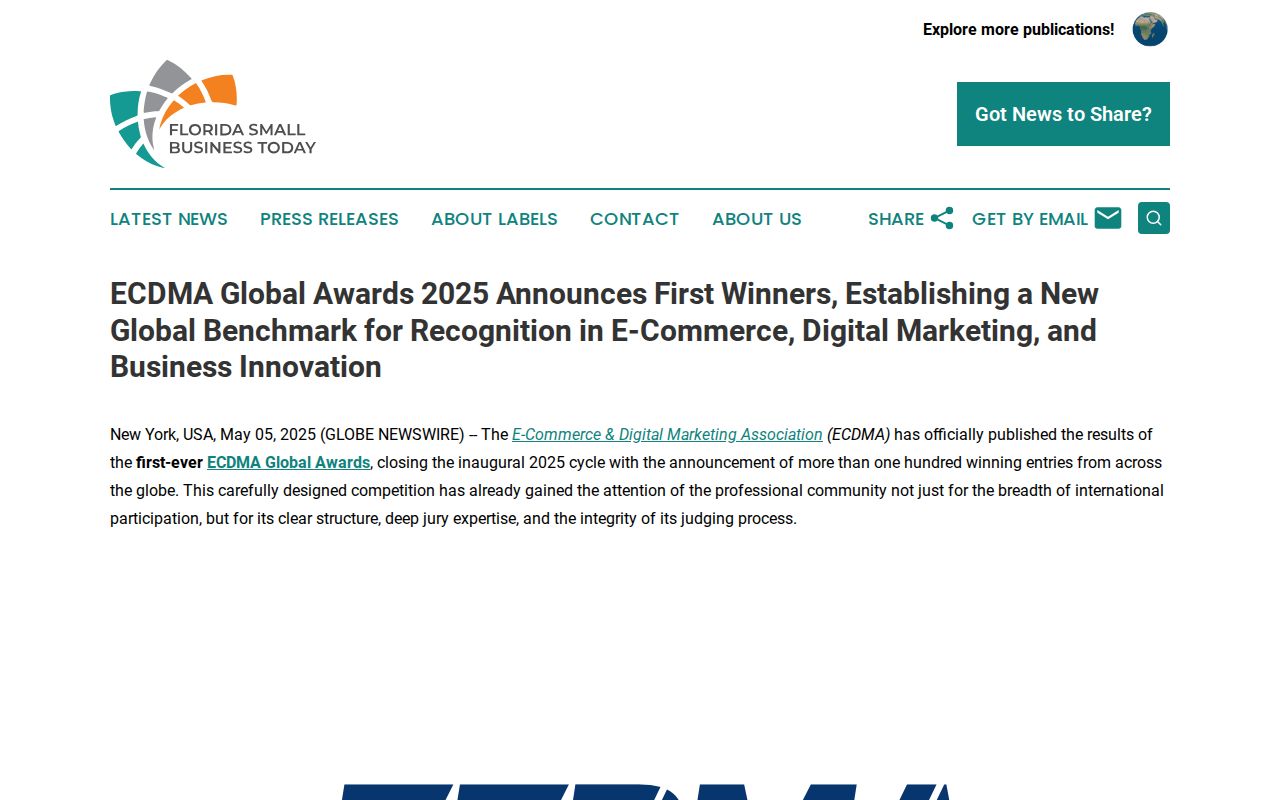The width and height of the screenshot is (1280, 800).
Task: Open the ABOUT US page
Action: click(x=757, y=219)
